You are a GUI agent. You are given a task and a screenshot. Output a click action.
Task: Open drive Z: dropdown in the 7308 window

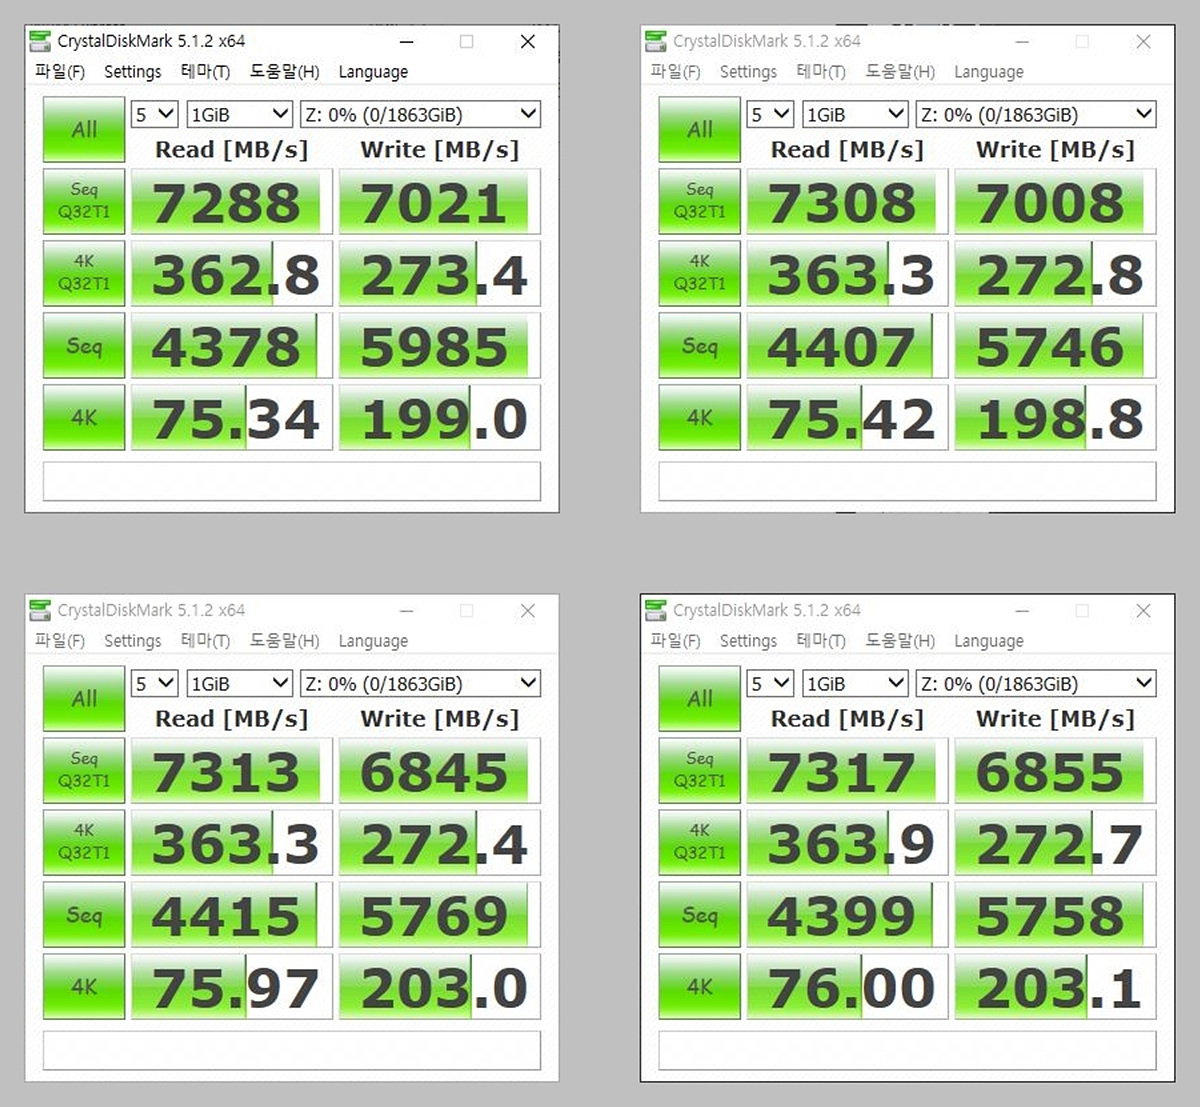pyautogui.click(x=1037, y=114)
